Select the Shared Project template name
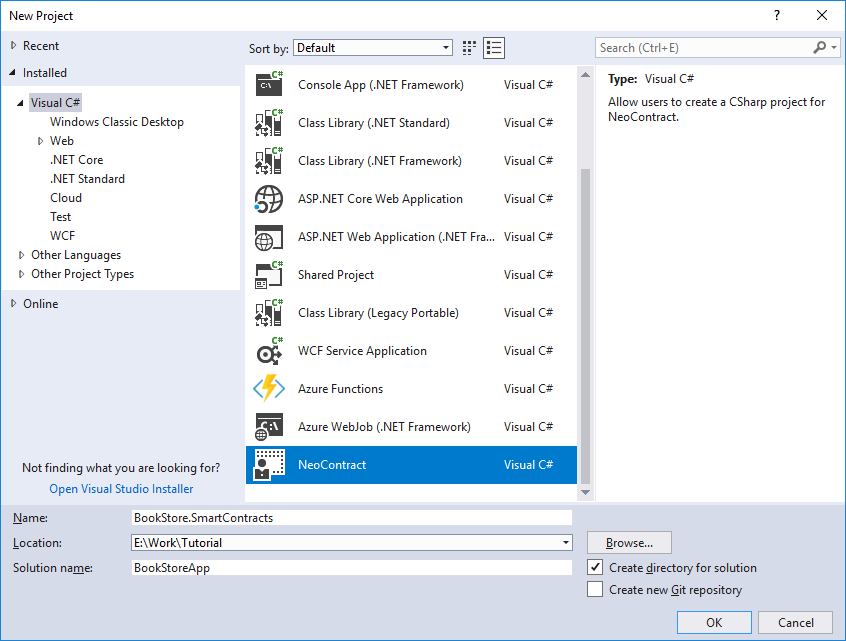The height and width of the screenshot is (641, 846). (x=336, y=275)
